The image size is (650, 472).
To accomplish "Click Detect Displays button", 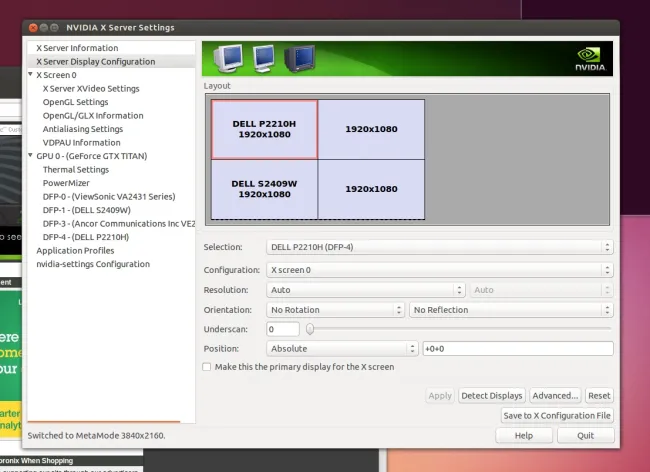I will coord(492,396).
